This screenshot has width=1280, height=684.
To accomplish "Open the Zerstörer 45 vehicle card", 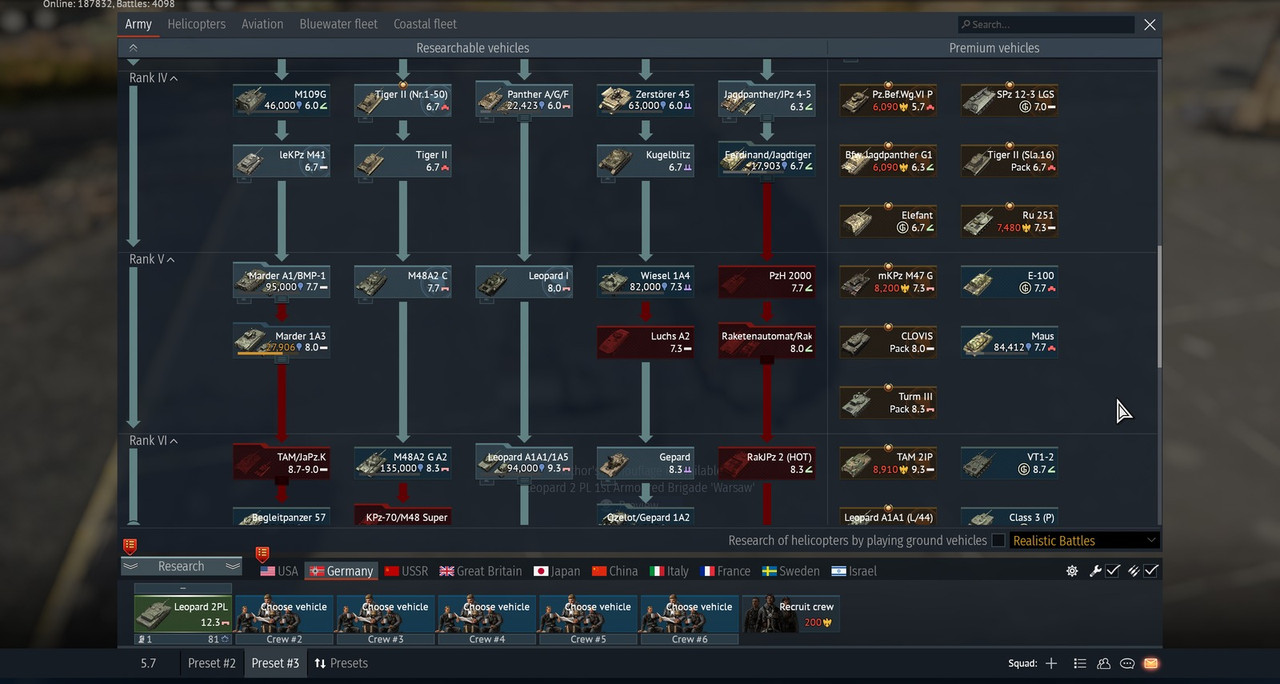I will 645,100.
